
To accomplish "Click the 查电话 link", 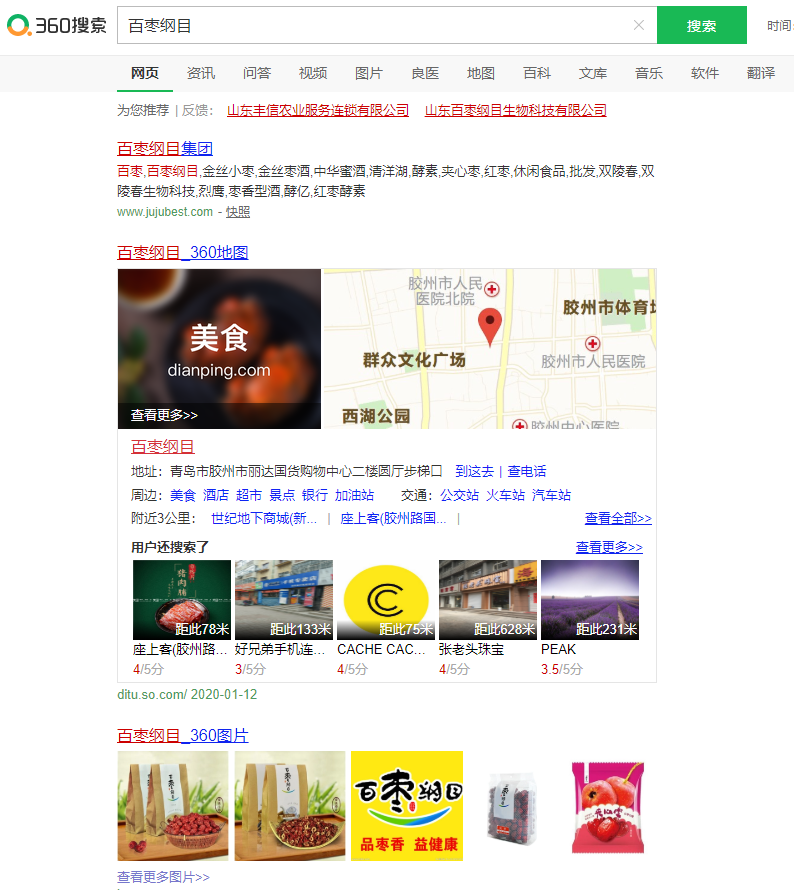I will (527, 471).
